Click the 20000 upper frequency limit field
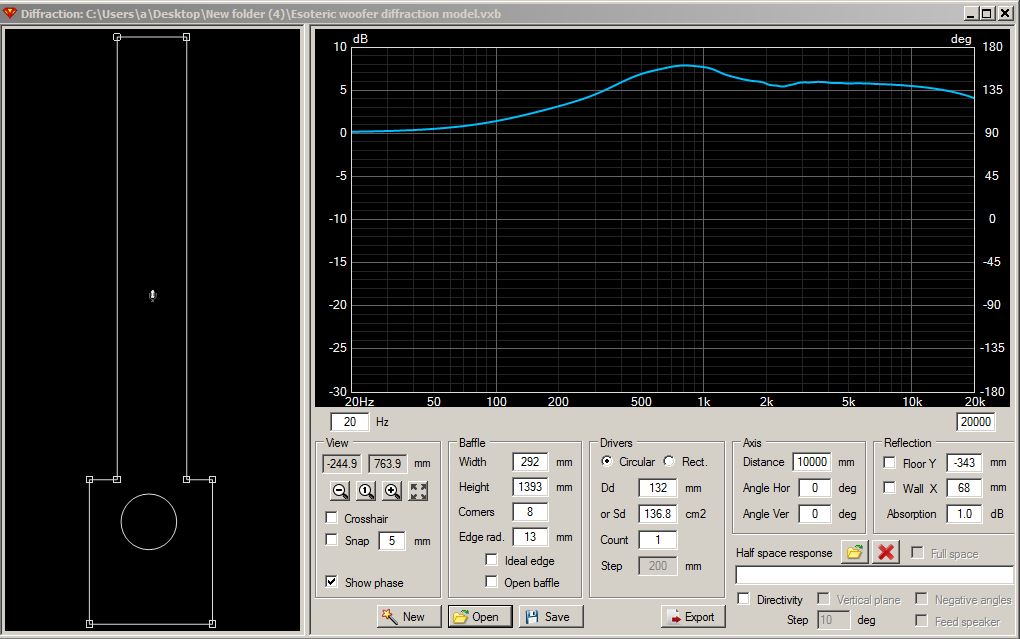Screen dimensions: 1020x639 (976, 422)
